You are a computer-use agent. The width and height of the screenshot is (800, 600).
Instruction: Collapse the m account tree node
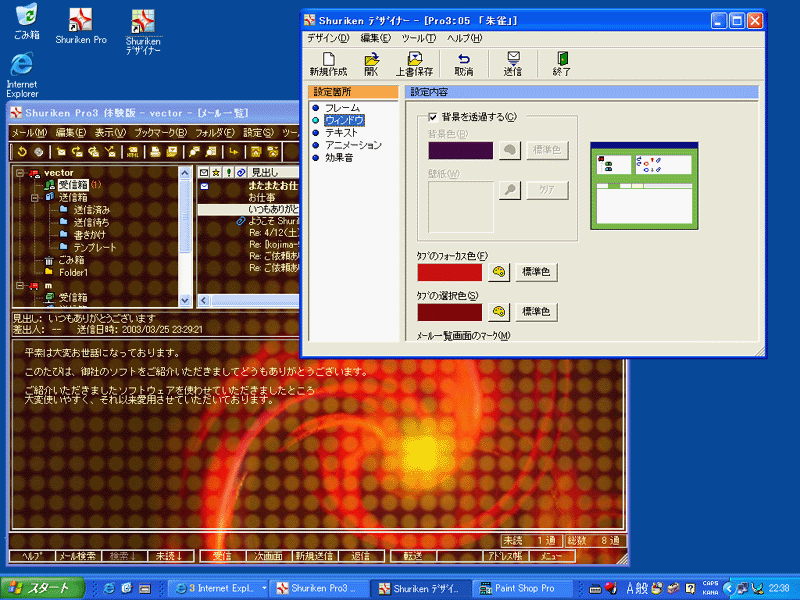tap(20, 286)
